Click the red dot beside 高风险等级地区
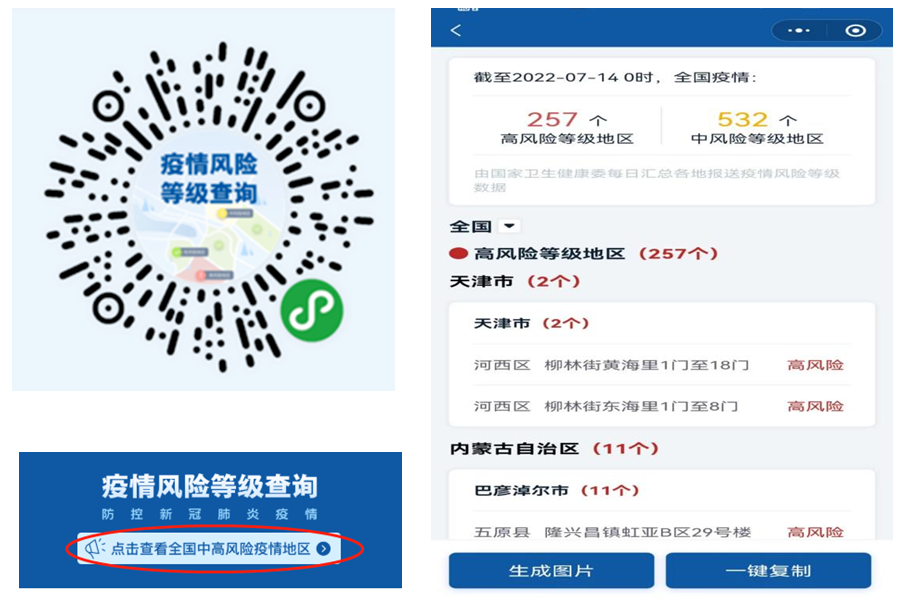 click(459, 253)
